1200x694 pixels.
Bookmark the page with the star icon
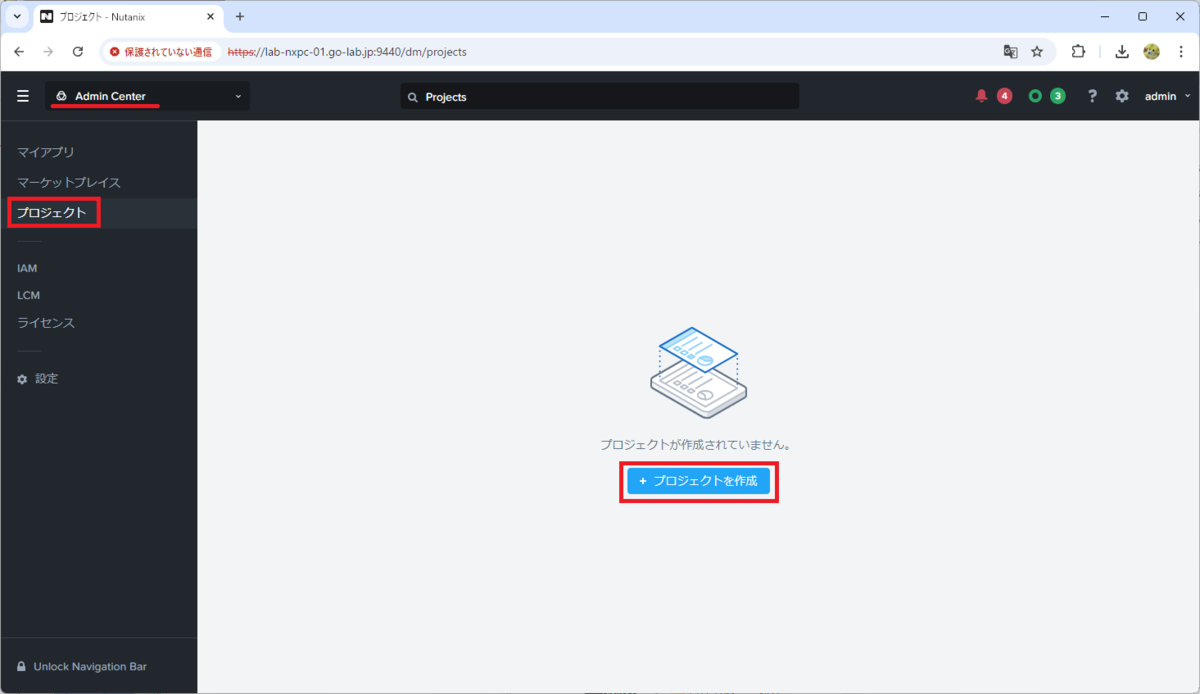point(1037,51)
